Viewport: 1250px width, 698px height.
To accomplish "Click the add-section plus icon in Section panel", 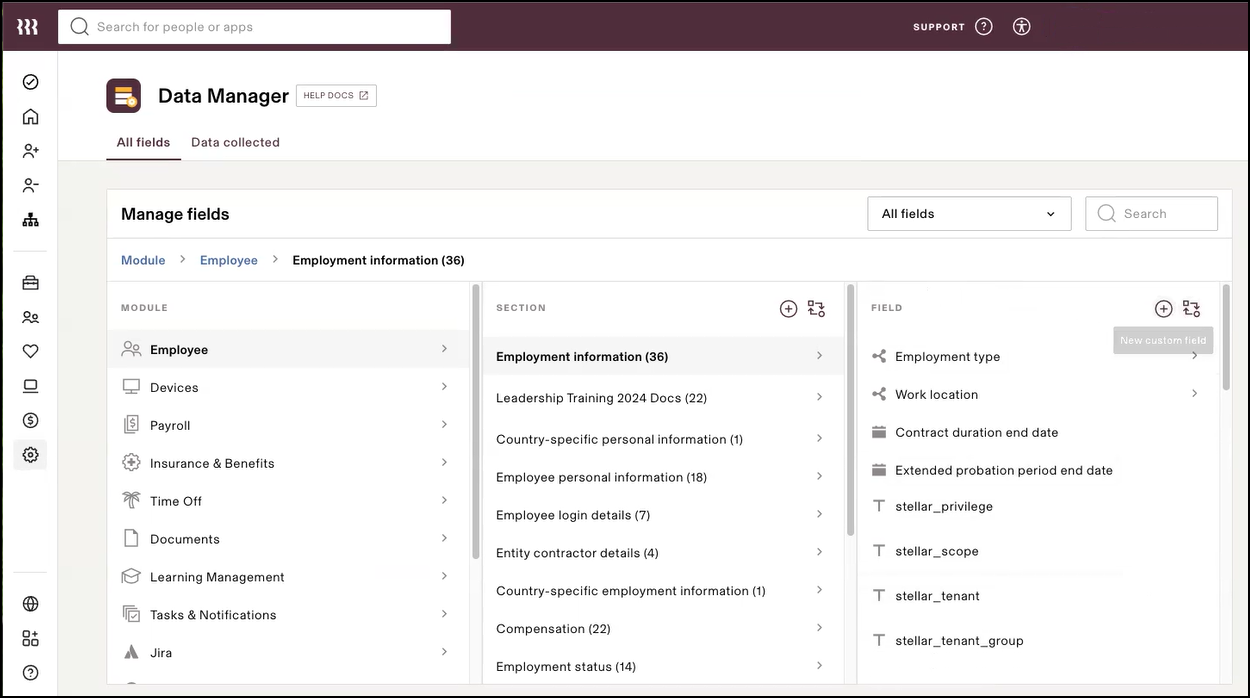I will coord(788,309).
